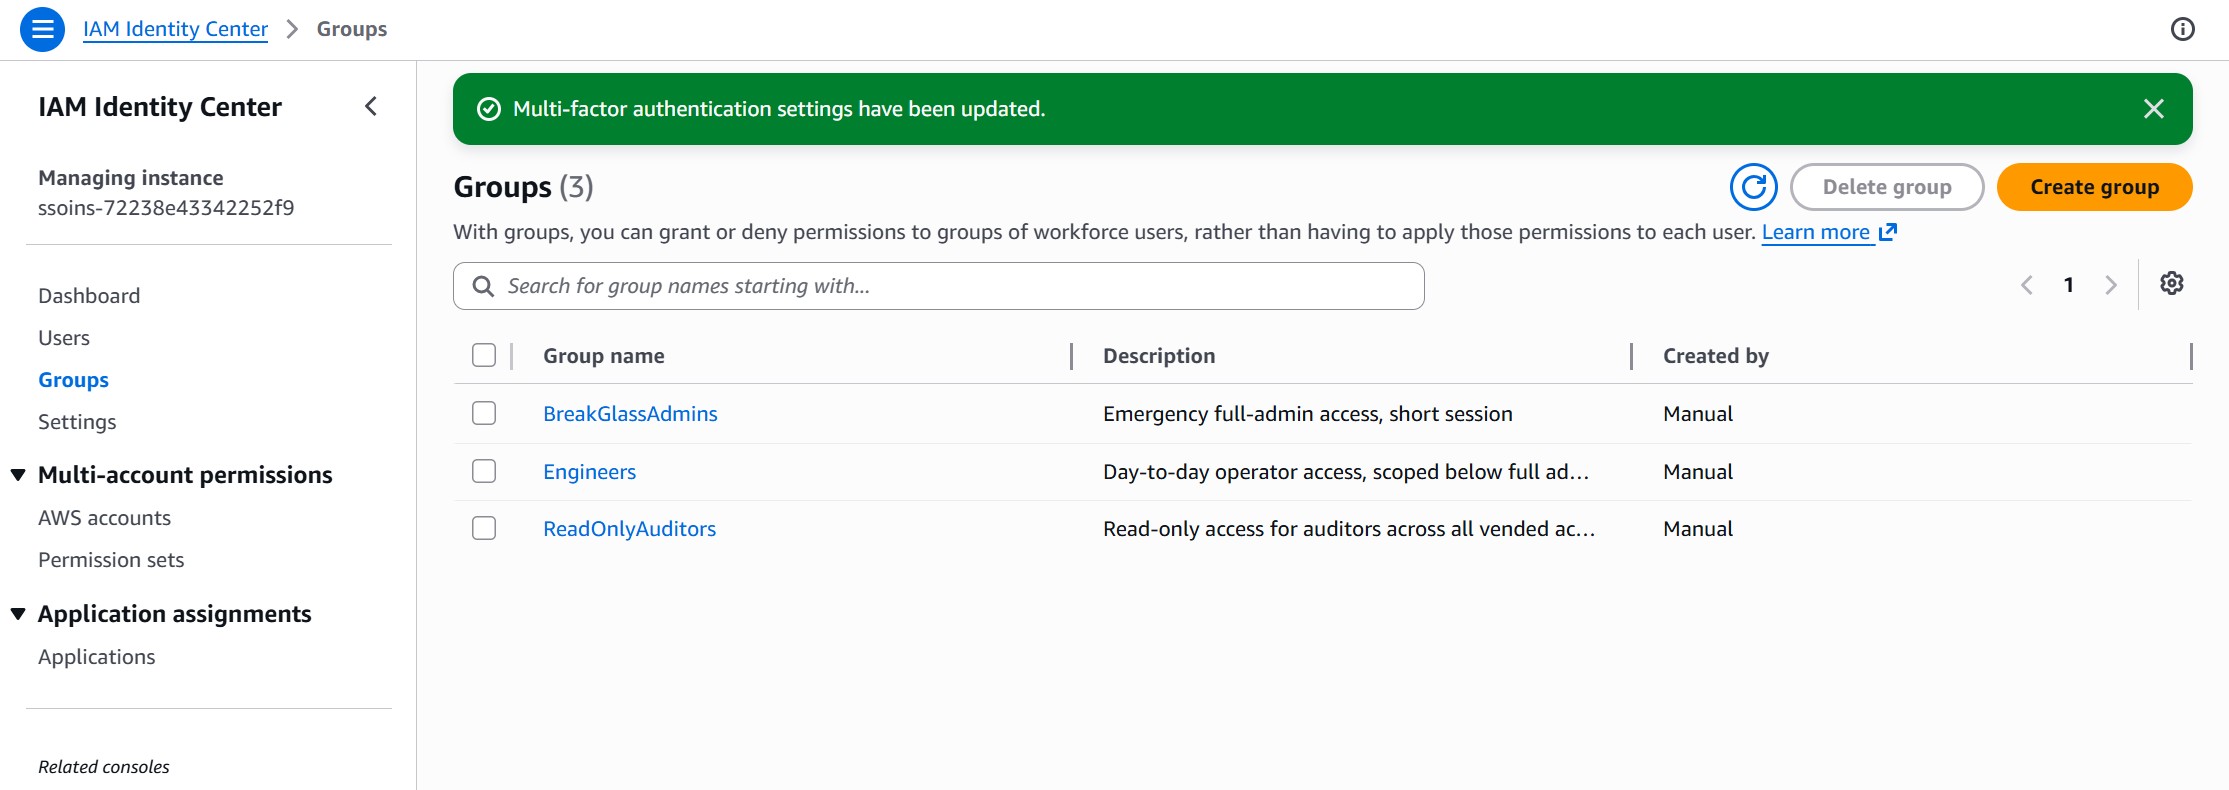Viewport: 2229px width, 790px height.
Task: Select Groups in sidebar navigation
Action: coord(73,380)
